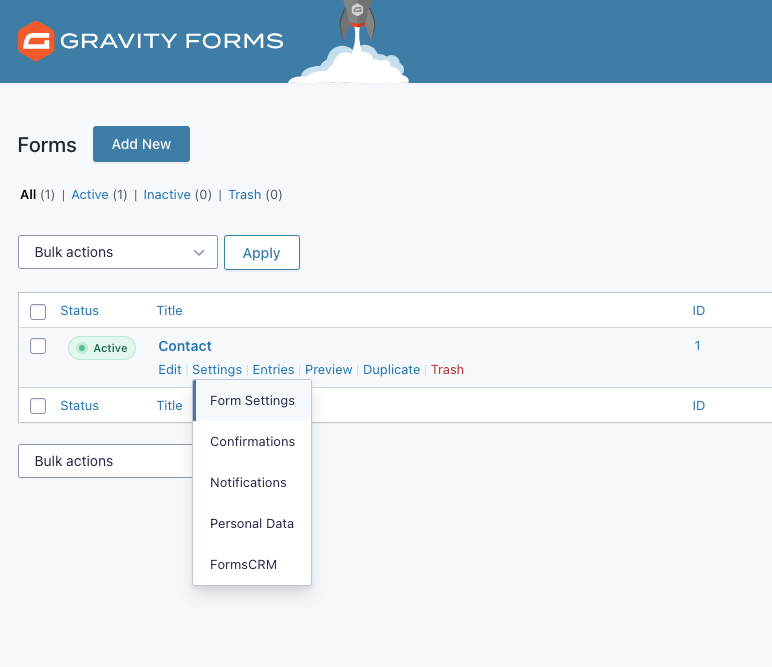
Task: Open Entries for the Contact form
Action: [x=273, y=370]
